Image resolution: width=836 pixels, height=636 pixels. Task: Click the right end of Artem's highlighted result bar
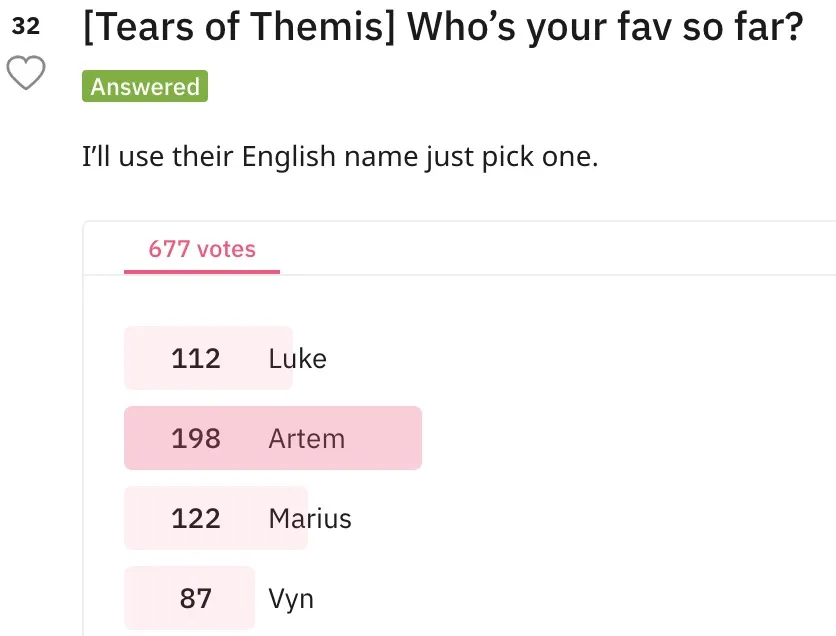click(x=410, y=438)
